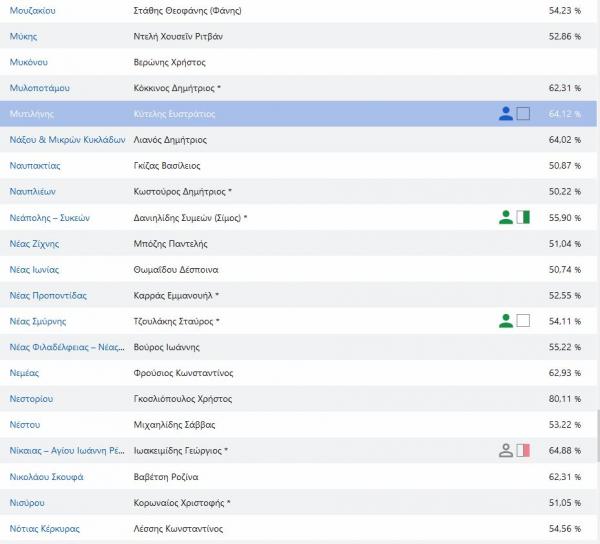
Task: Click the green person icon for Νεάπολης – Συκεών
Action: pyautogui.click(x=506, y=217)
